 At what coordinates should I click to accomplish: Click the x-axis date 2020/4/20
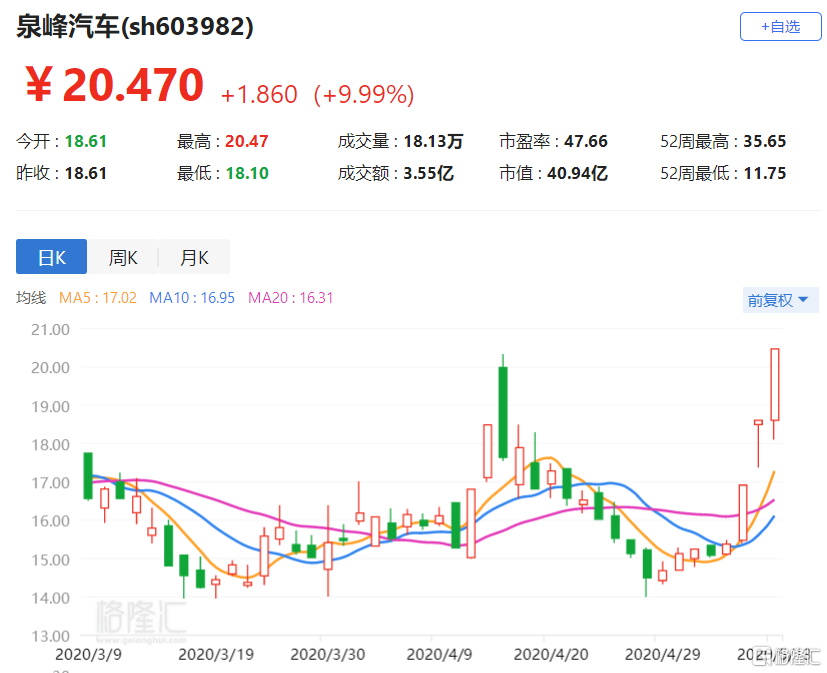(x=551, y=655)
